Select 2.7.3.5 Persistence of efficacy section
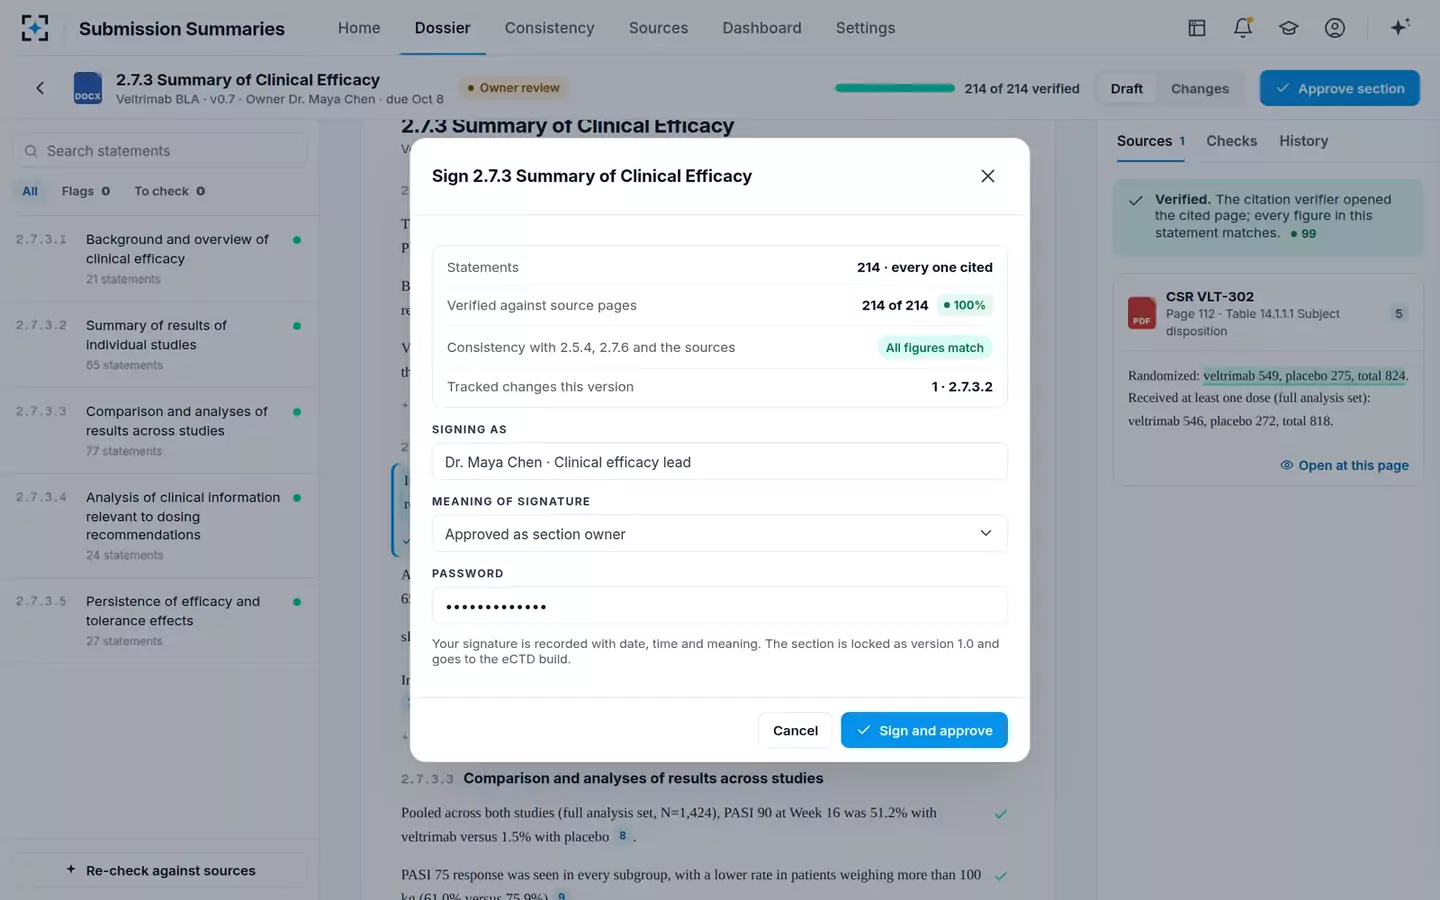 tap(160, 621)
